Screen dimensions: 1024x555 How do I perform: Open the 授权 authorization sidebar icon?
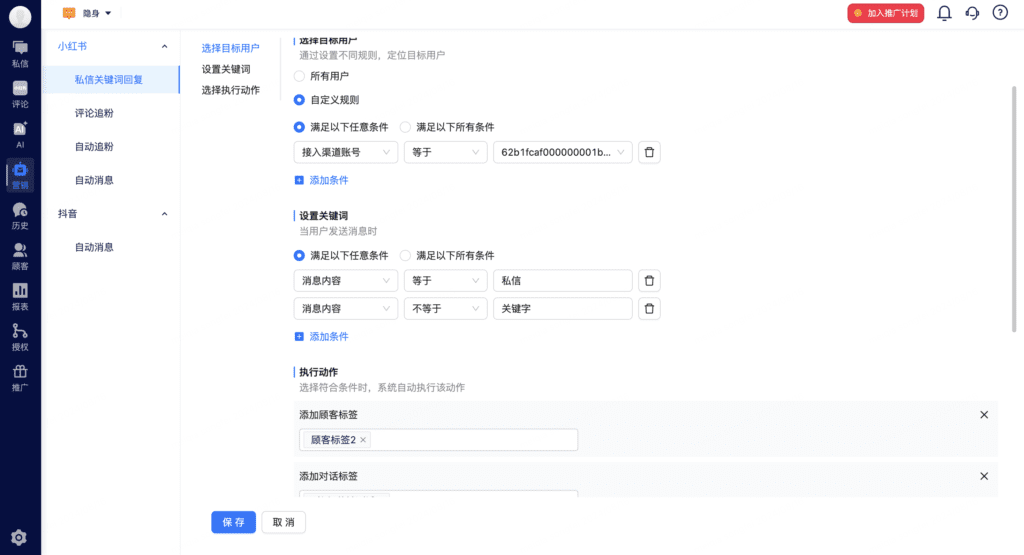click(20, 337)
